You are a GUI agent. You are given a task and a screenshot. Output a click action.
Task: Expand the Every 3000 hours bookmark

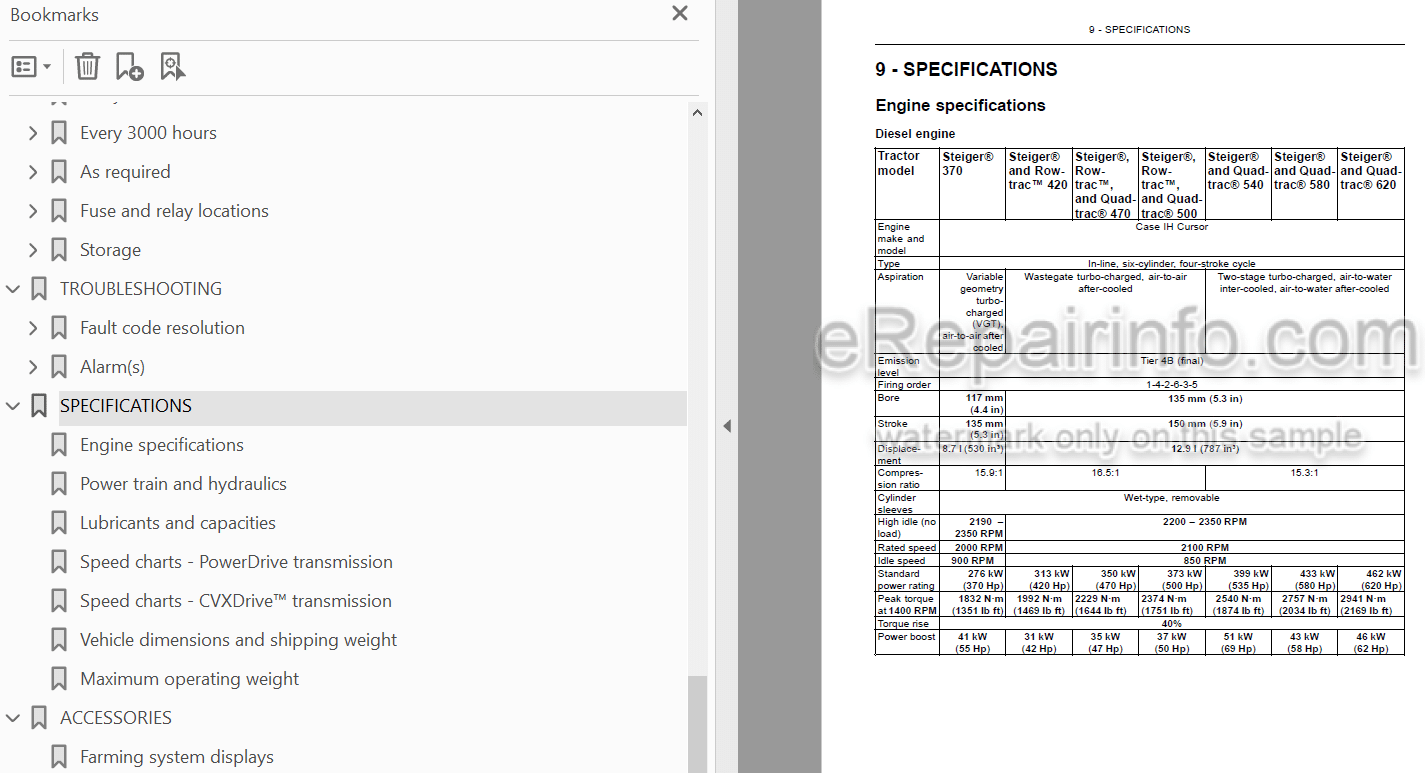tap(33, 133)
